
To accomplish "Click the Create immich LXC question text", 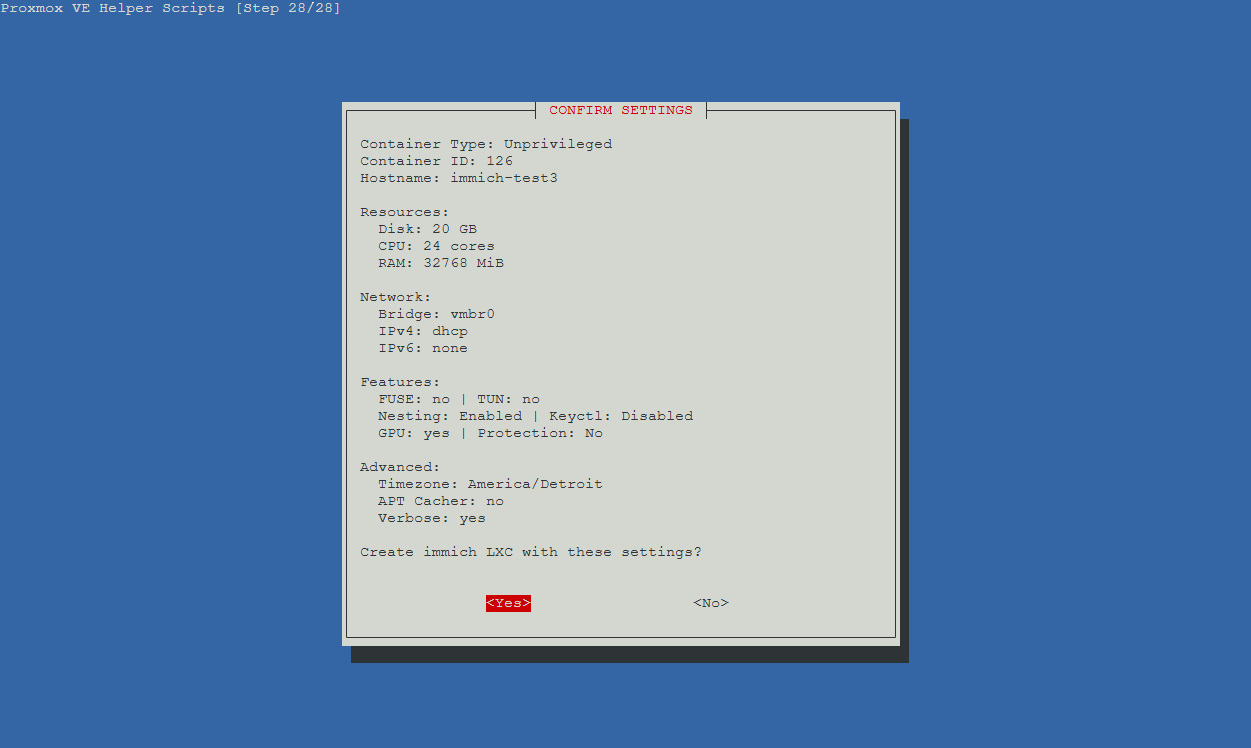I will [x=532, y=552].
